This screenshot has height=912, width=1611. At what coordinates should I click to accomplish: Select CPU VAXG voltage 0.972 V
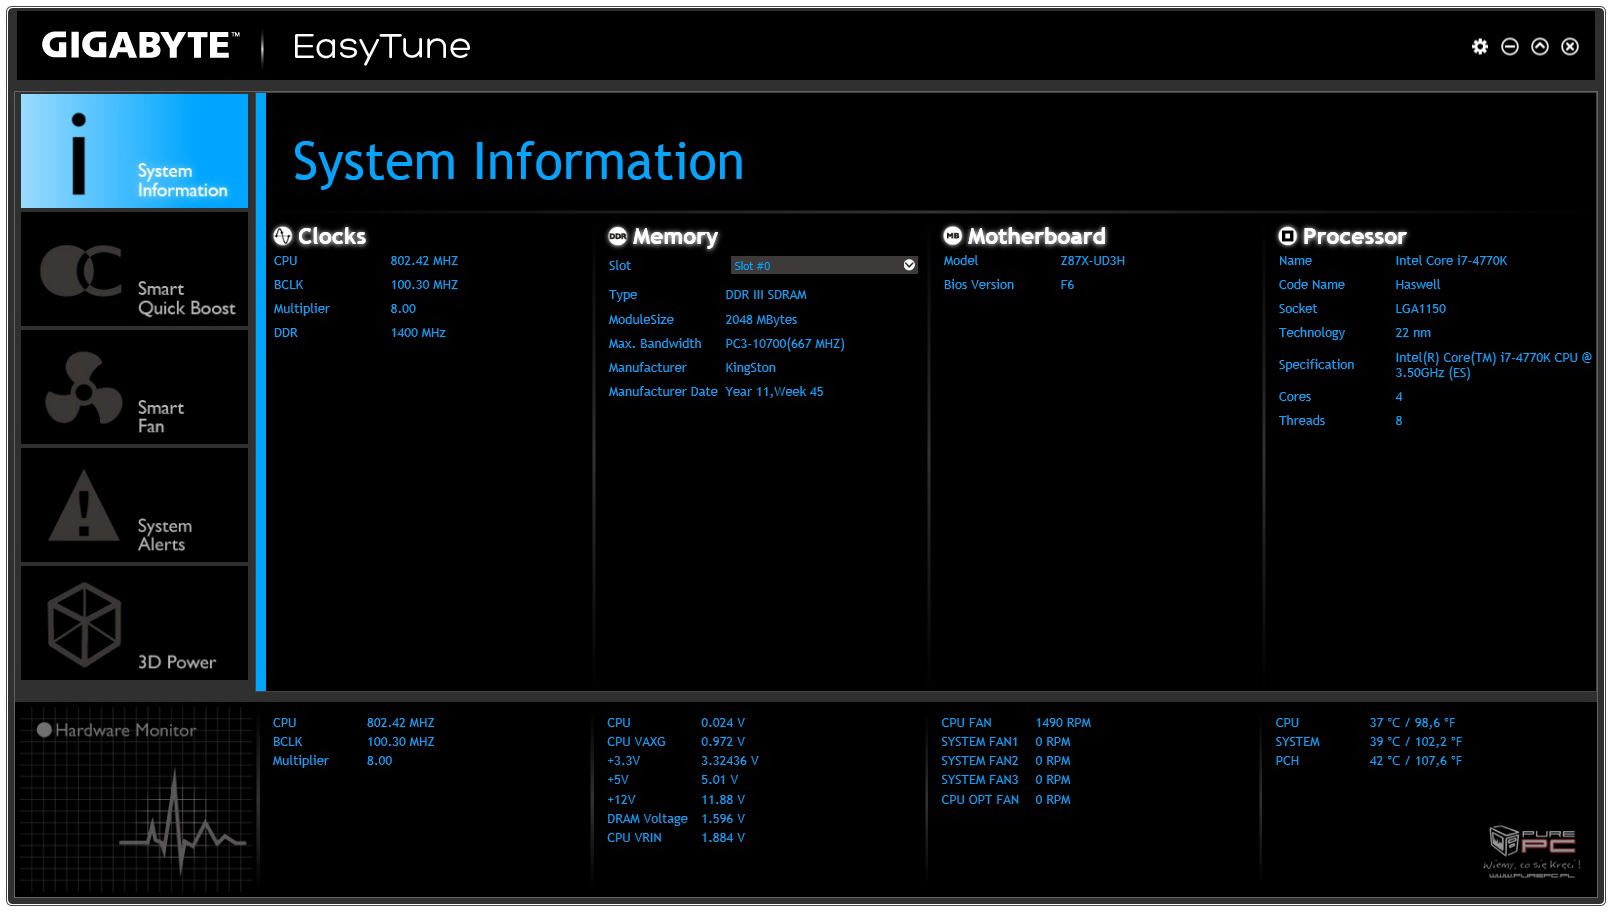(723, 742)
